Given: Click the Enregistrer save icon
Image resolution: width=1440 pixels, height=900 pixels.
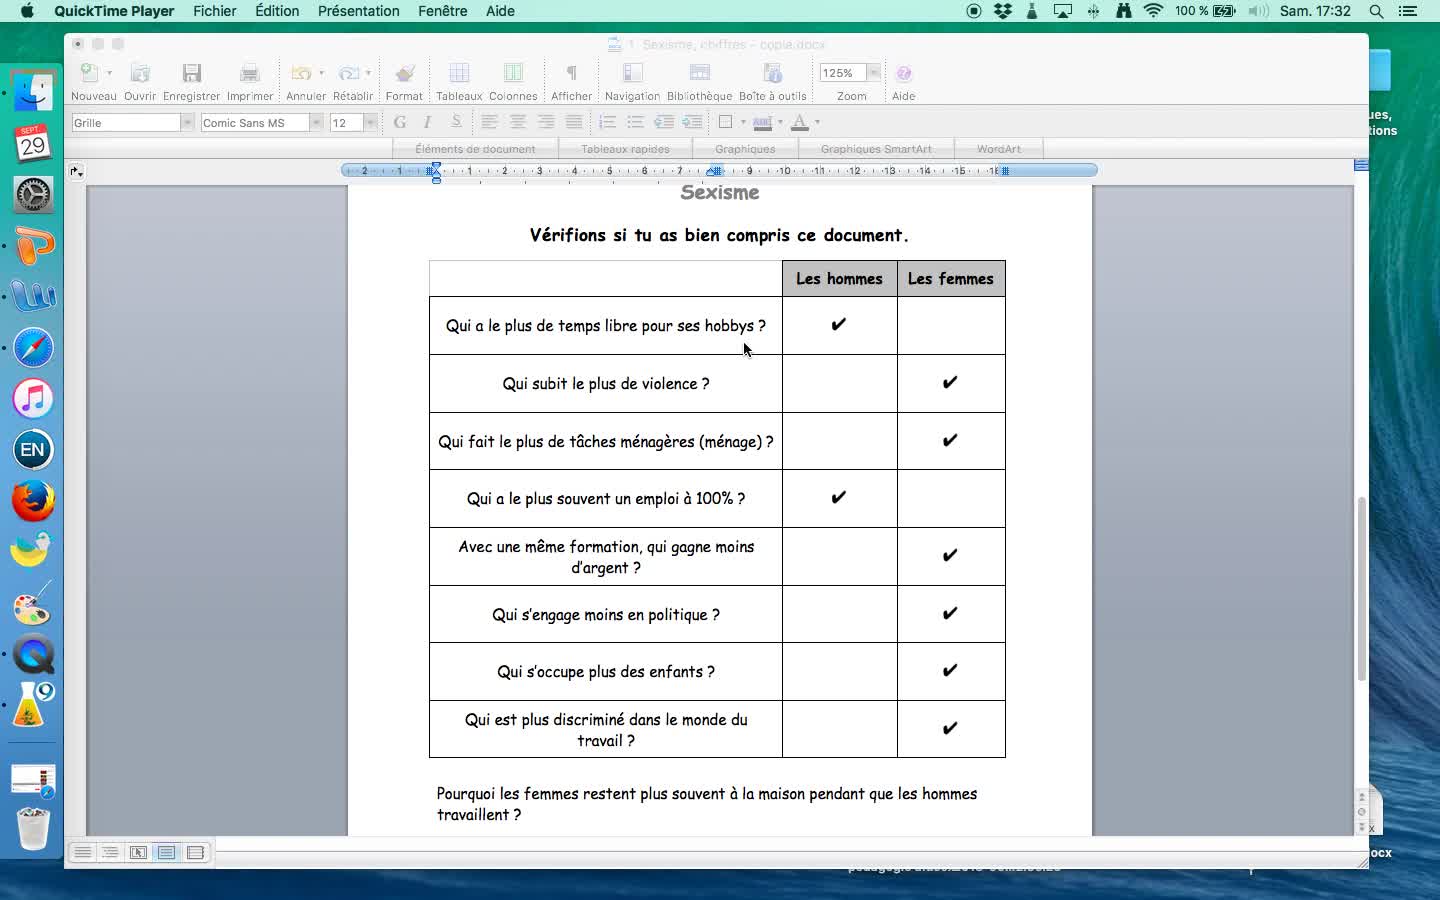Looking at the screenshot, I should [x=191, y=74].
